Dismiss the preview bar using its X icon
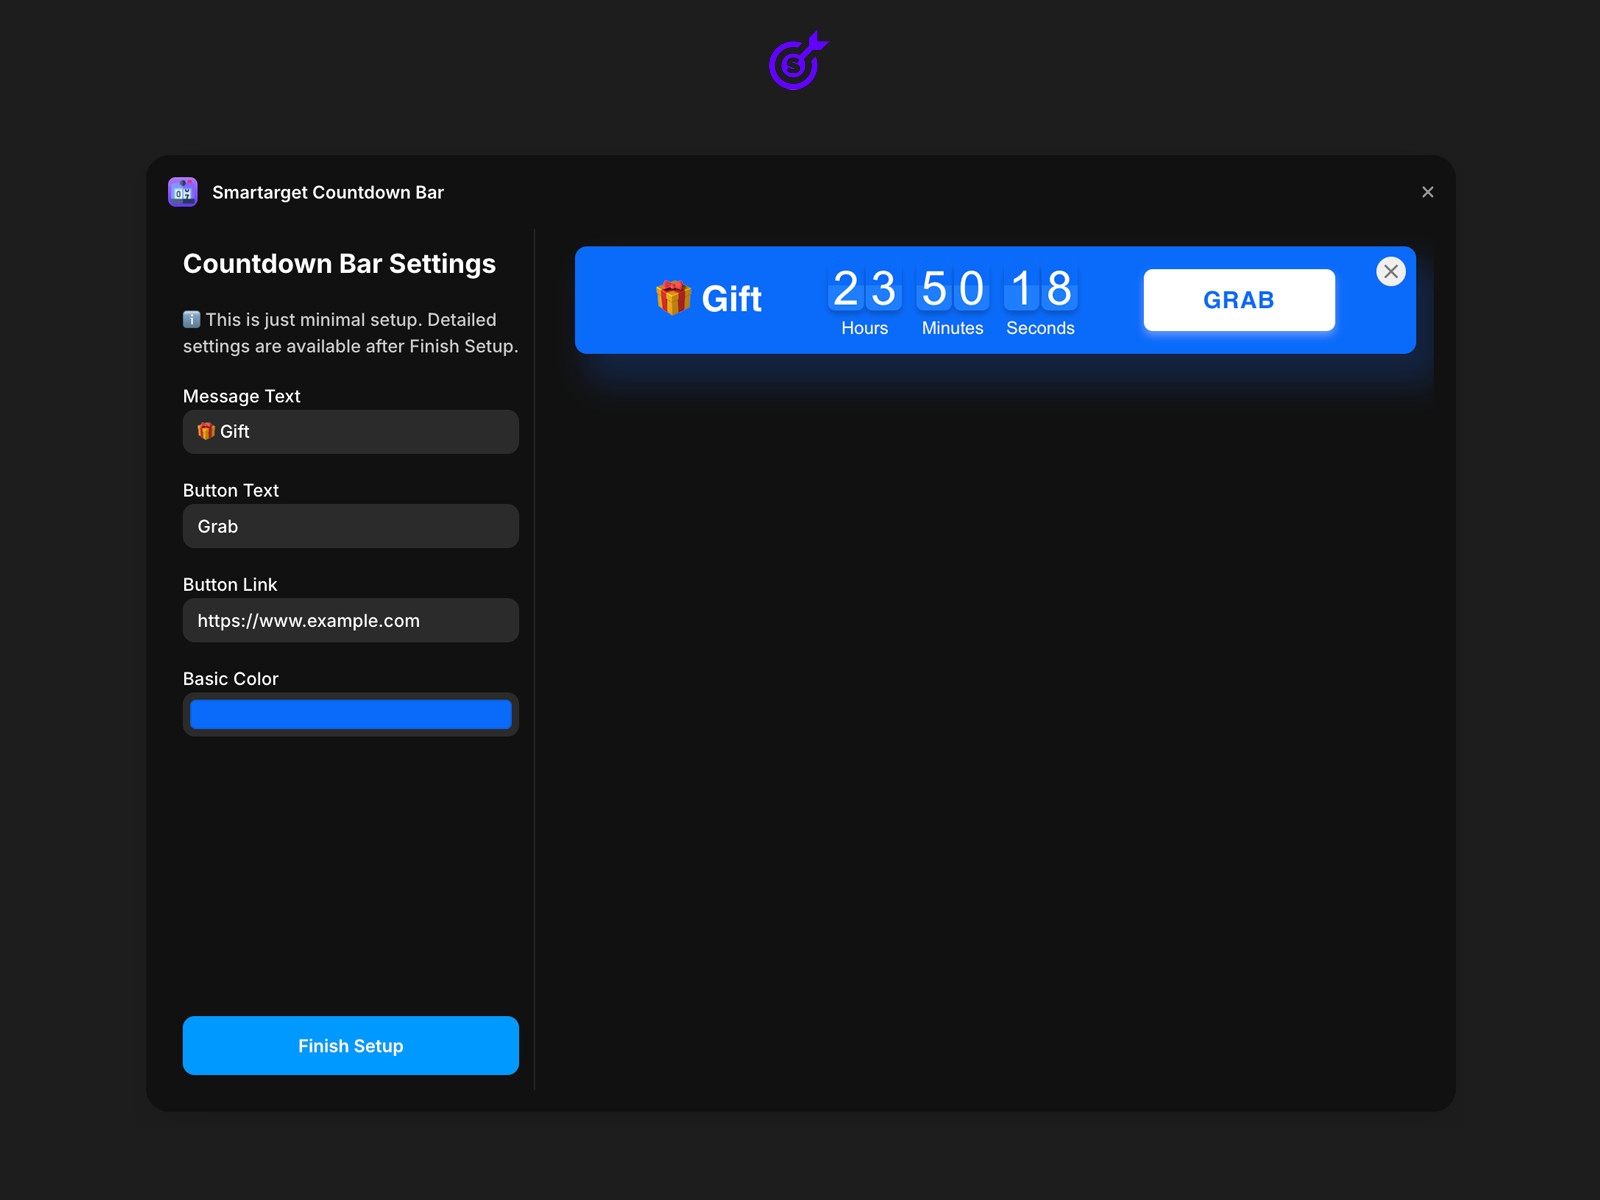 coord(1390,271)
